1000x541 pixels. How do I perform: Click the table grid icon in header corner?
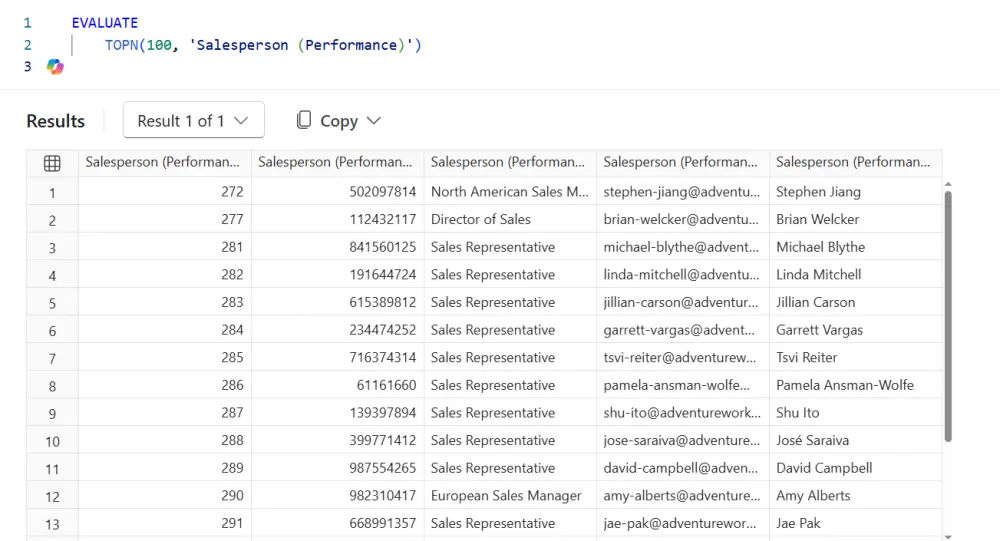pyautogui.click(x=52, y=163)
